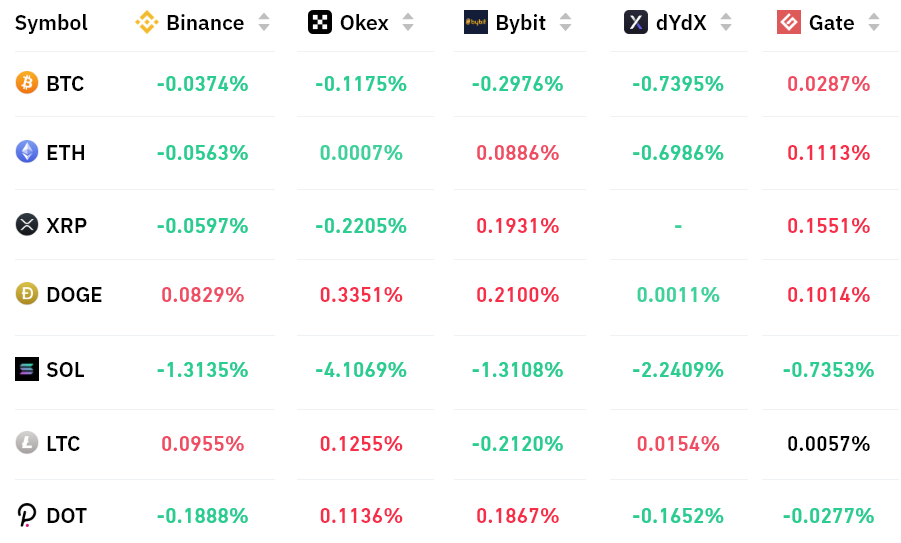
Task: Sort by Bybit column arrows
Action: [x=565, y=22]
